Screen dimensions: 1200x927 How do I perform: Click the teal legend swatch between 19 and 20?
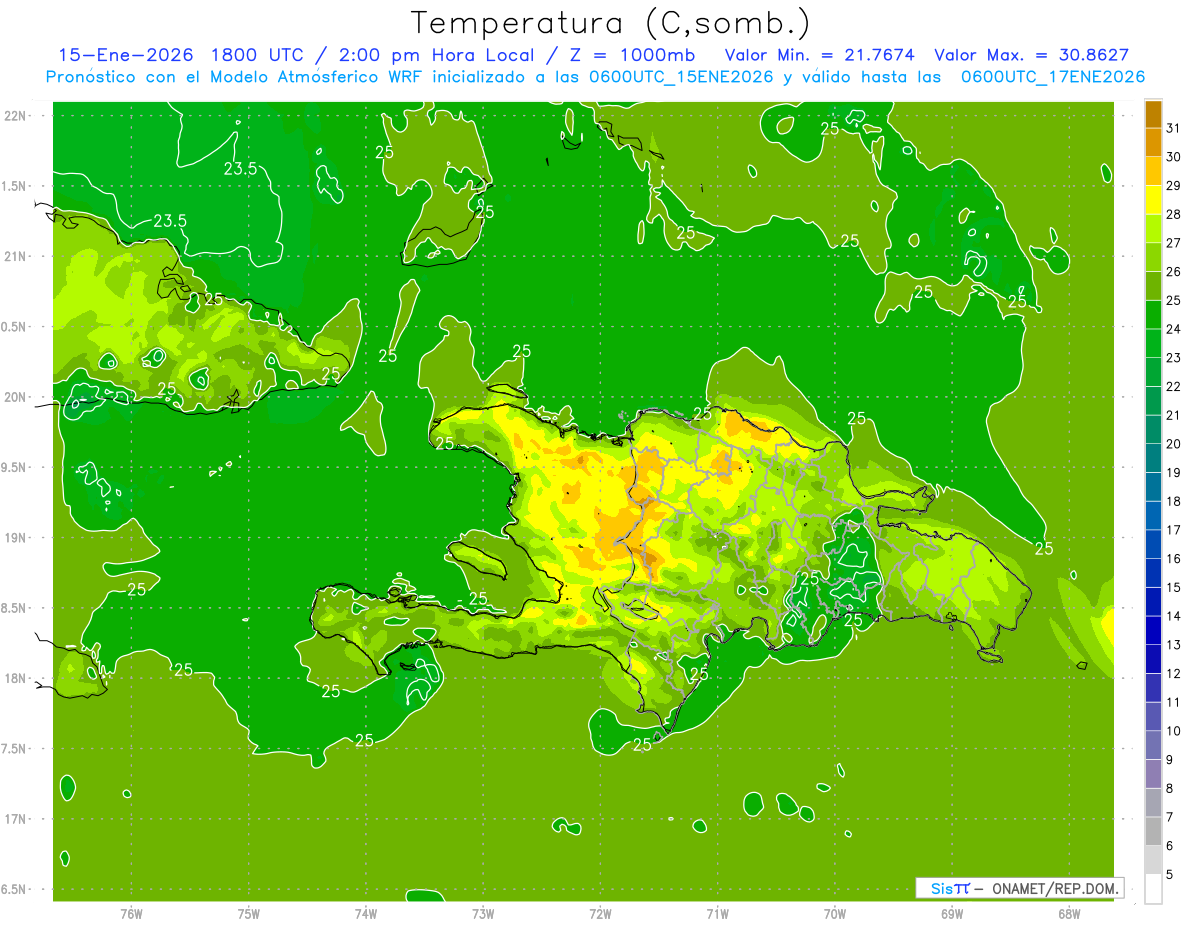point(1153,458)
